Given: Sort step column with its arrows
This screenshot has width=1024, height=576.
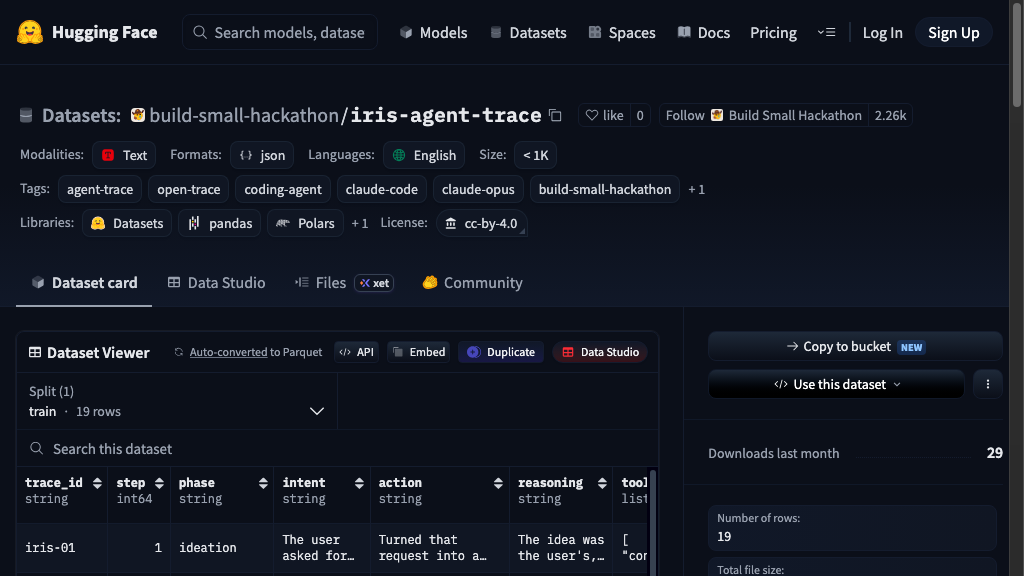Looking at the screenshot, I should [x=159, y=483].
